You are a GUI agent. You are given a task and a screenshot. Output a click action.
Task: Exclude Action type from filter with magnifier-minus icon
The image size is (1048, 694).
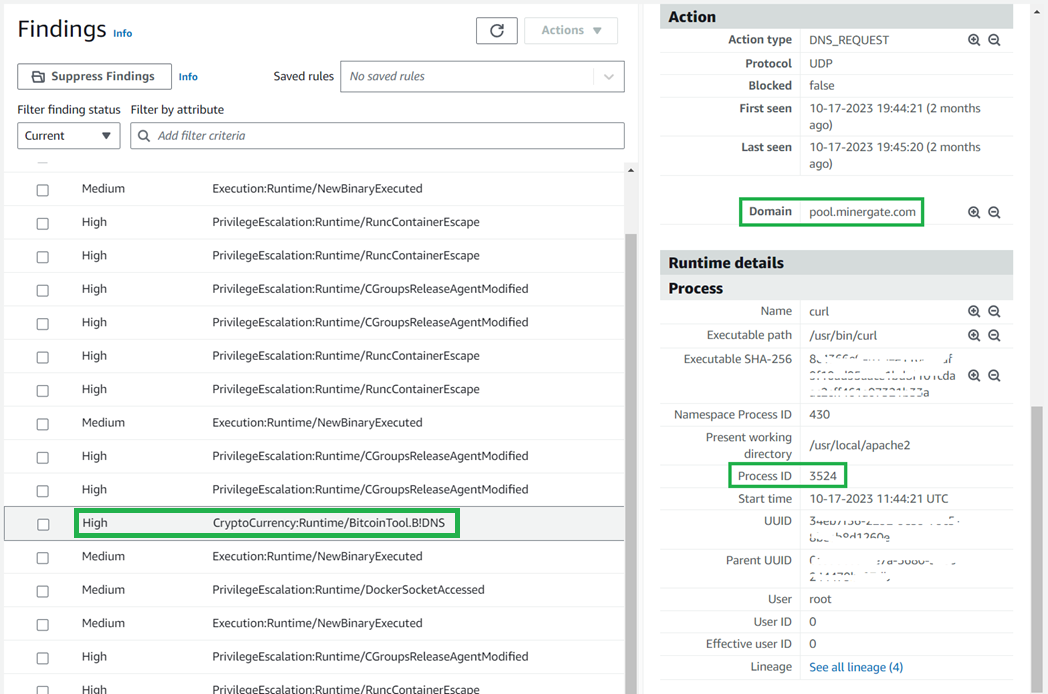click(994, 40)
